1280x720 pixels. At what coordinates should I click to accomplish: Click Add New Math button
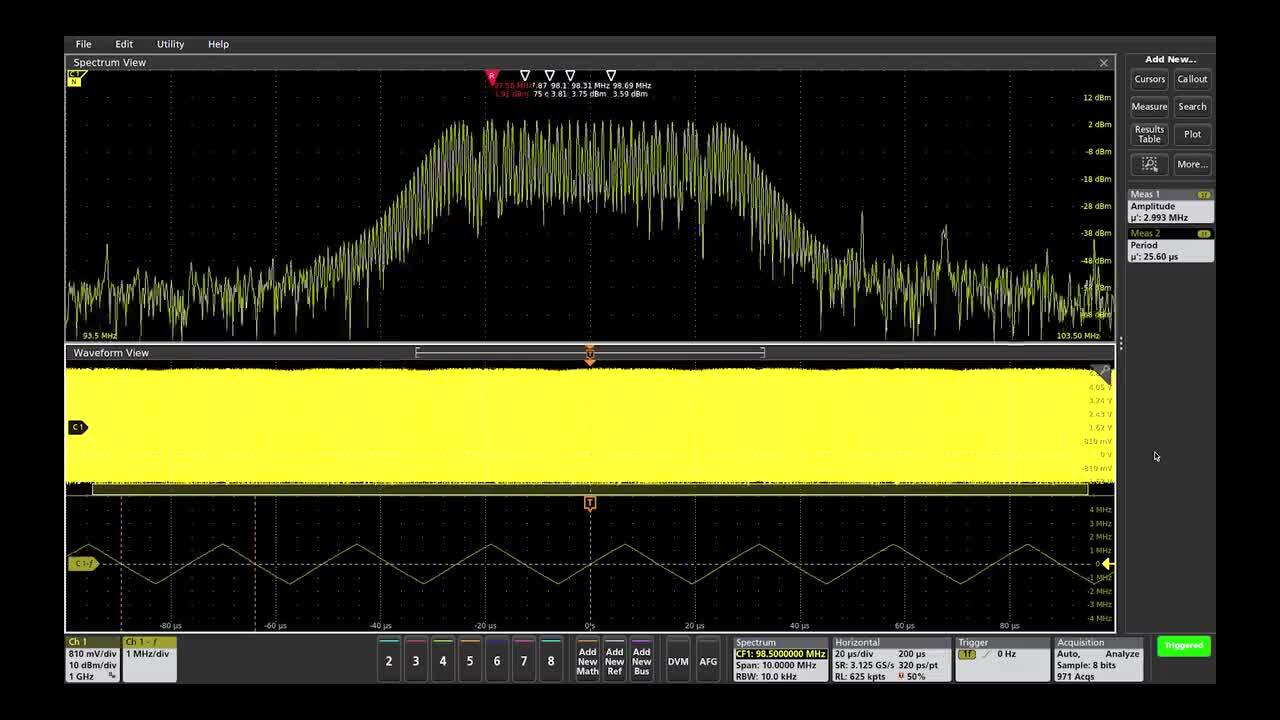click(x=587, y=661)
